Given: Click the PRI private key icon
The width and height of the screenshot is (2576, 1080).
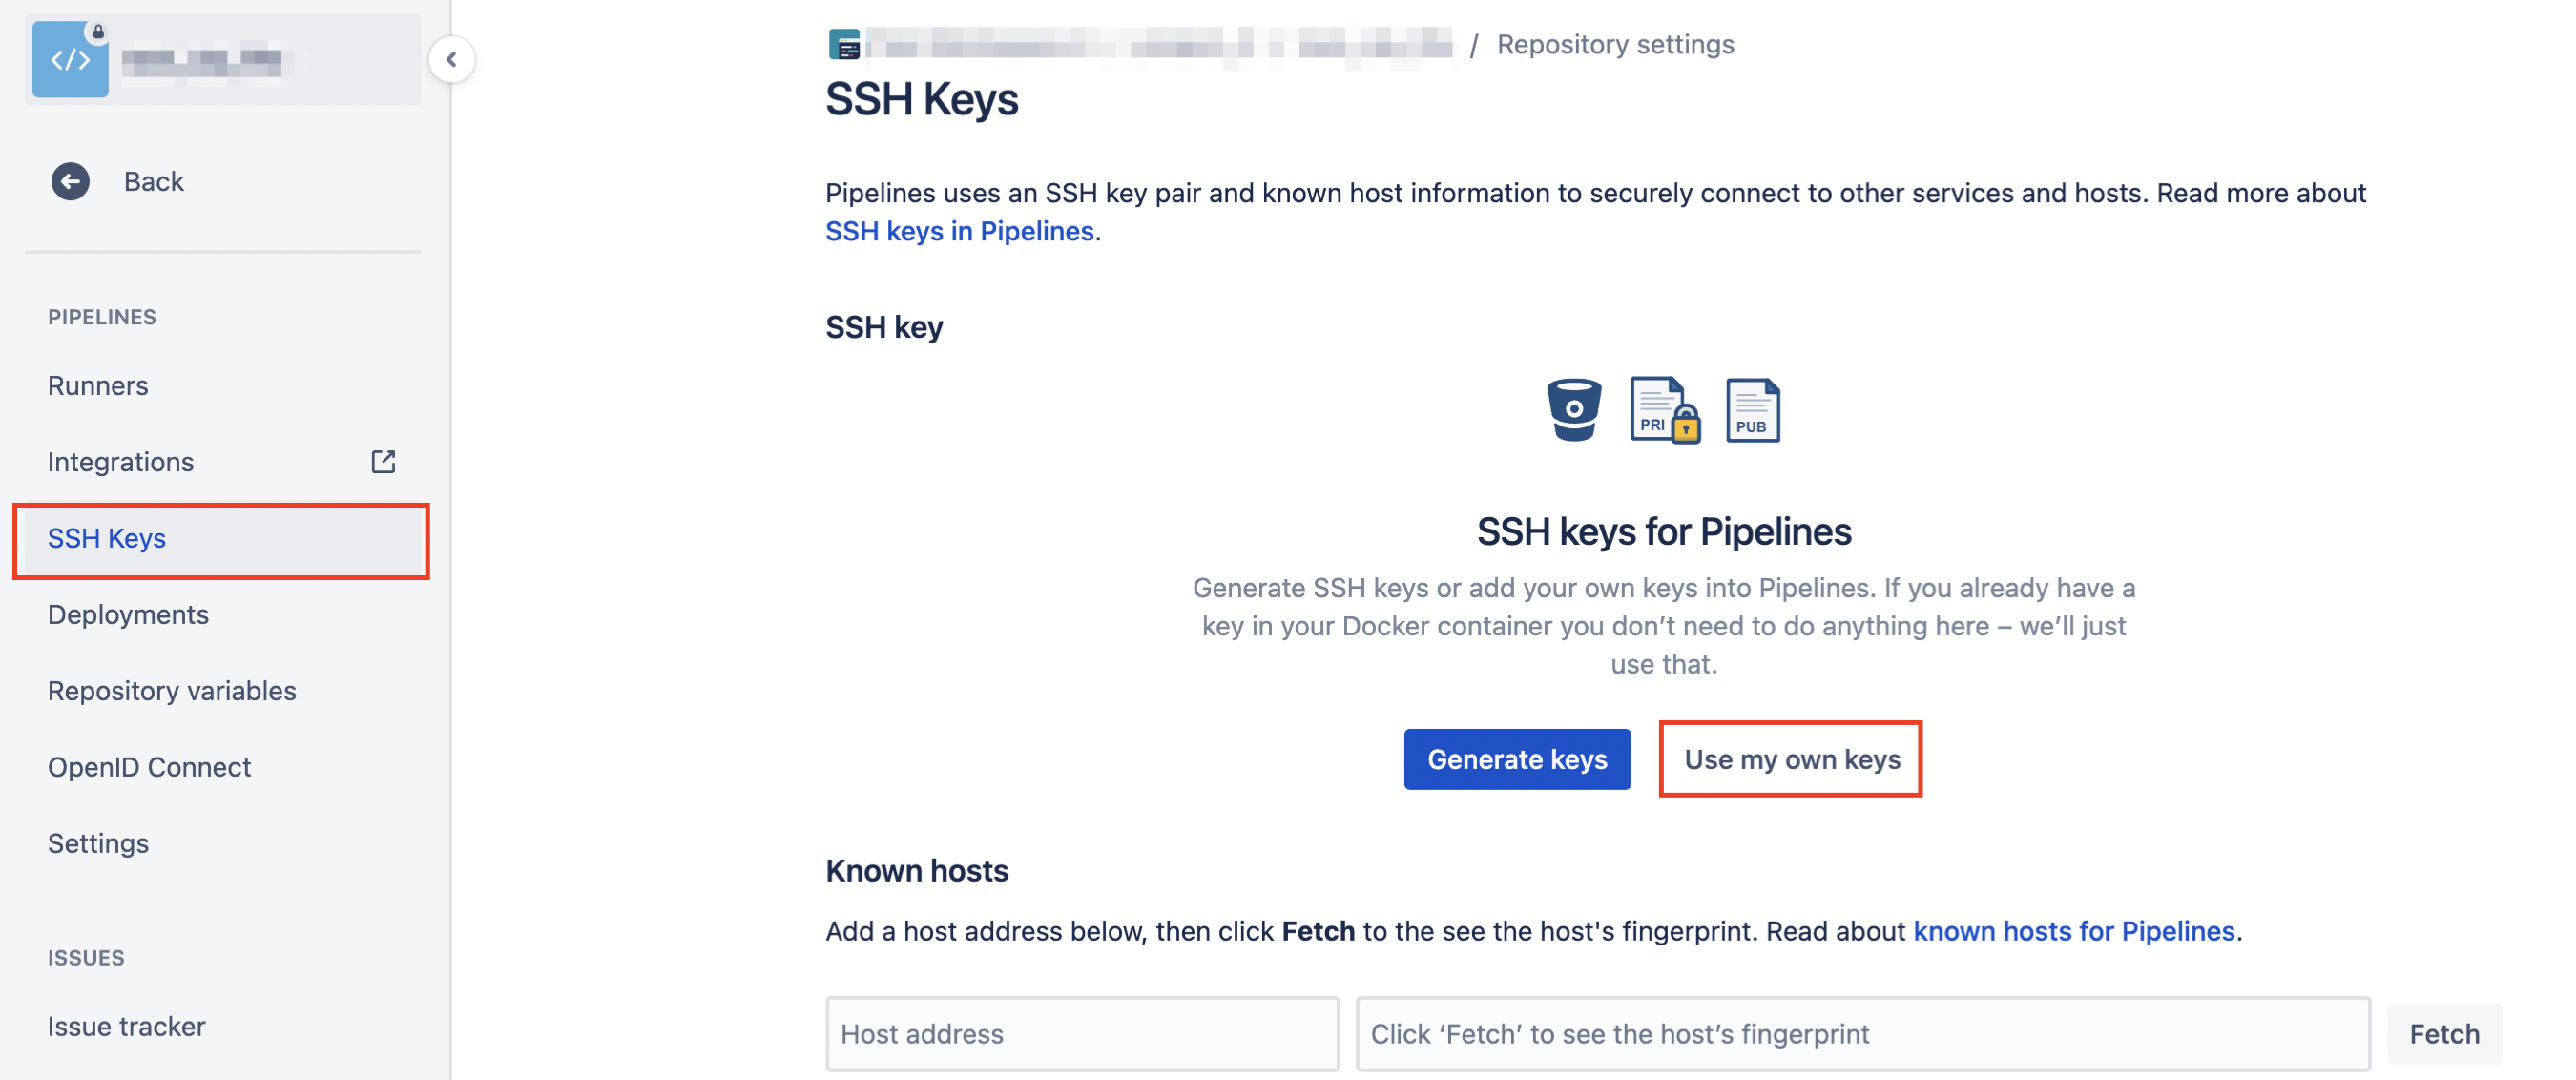Looking at the screenshot, I should [x=1663, y=410].
